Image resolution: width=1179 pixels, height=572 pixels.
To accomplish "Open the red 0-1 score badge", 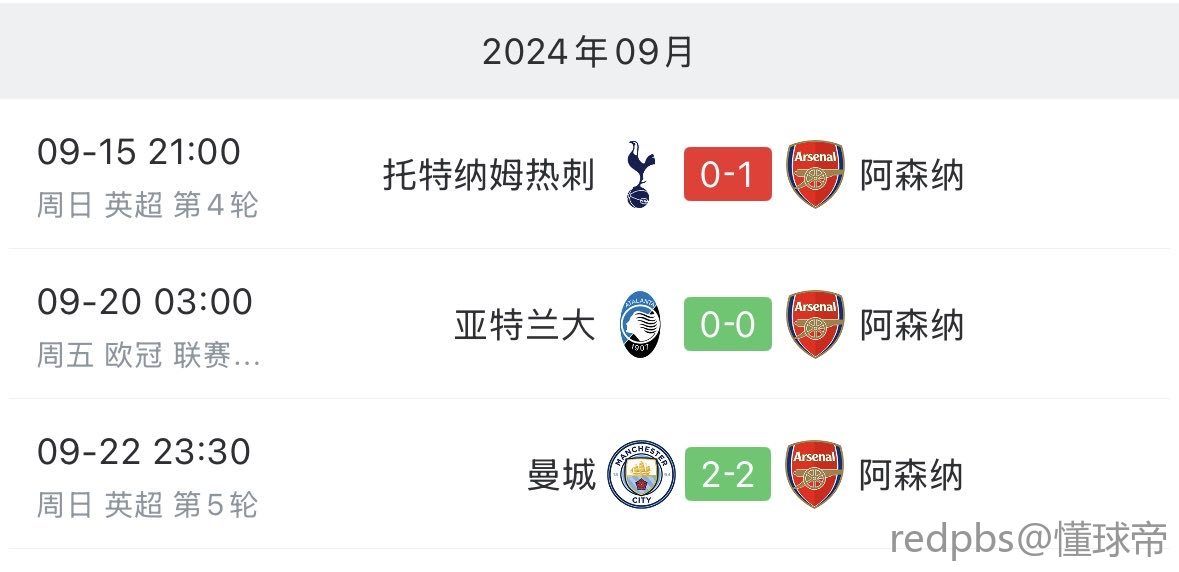I will click(727, 174).
